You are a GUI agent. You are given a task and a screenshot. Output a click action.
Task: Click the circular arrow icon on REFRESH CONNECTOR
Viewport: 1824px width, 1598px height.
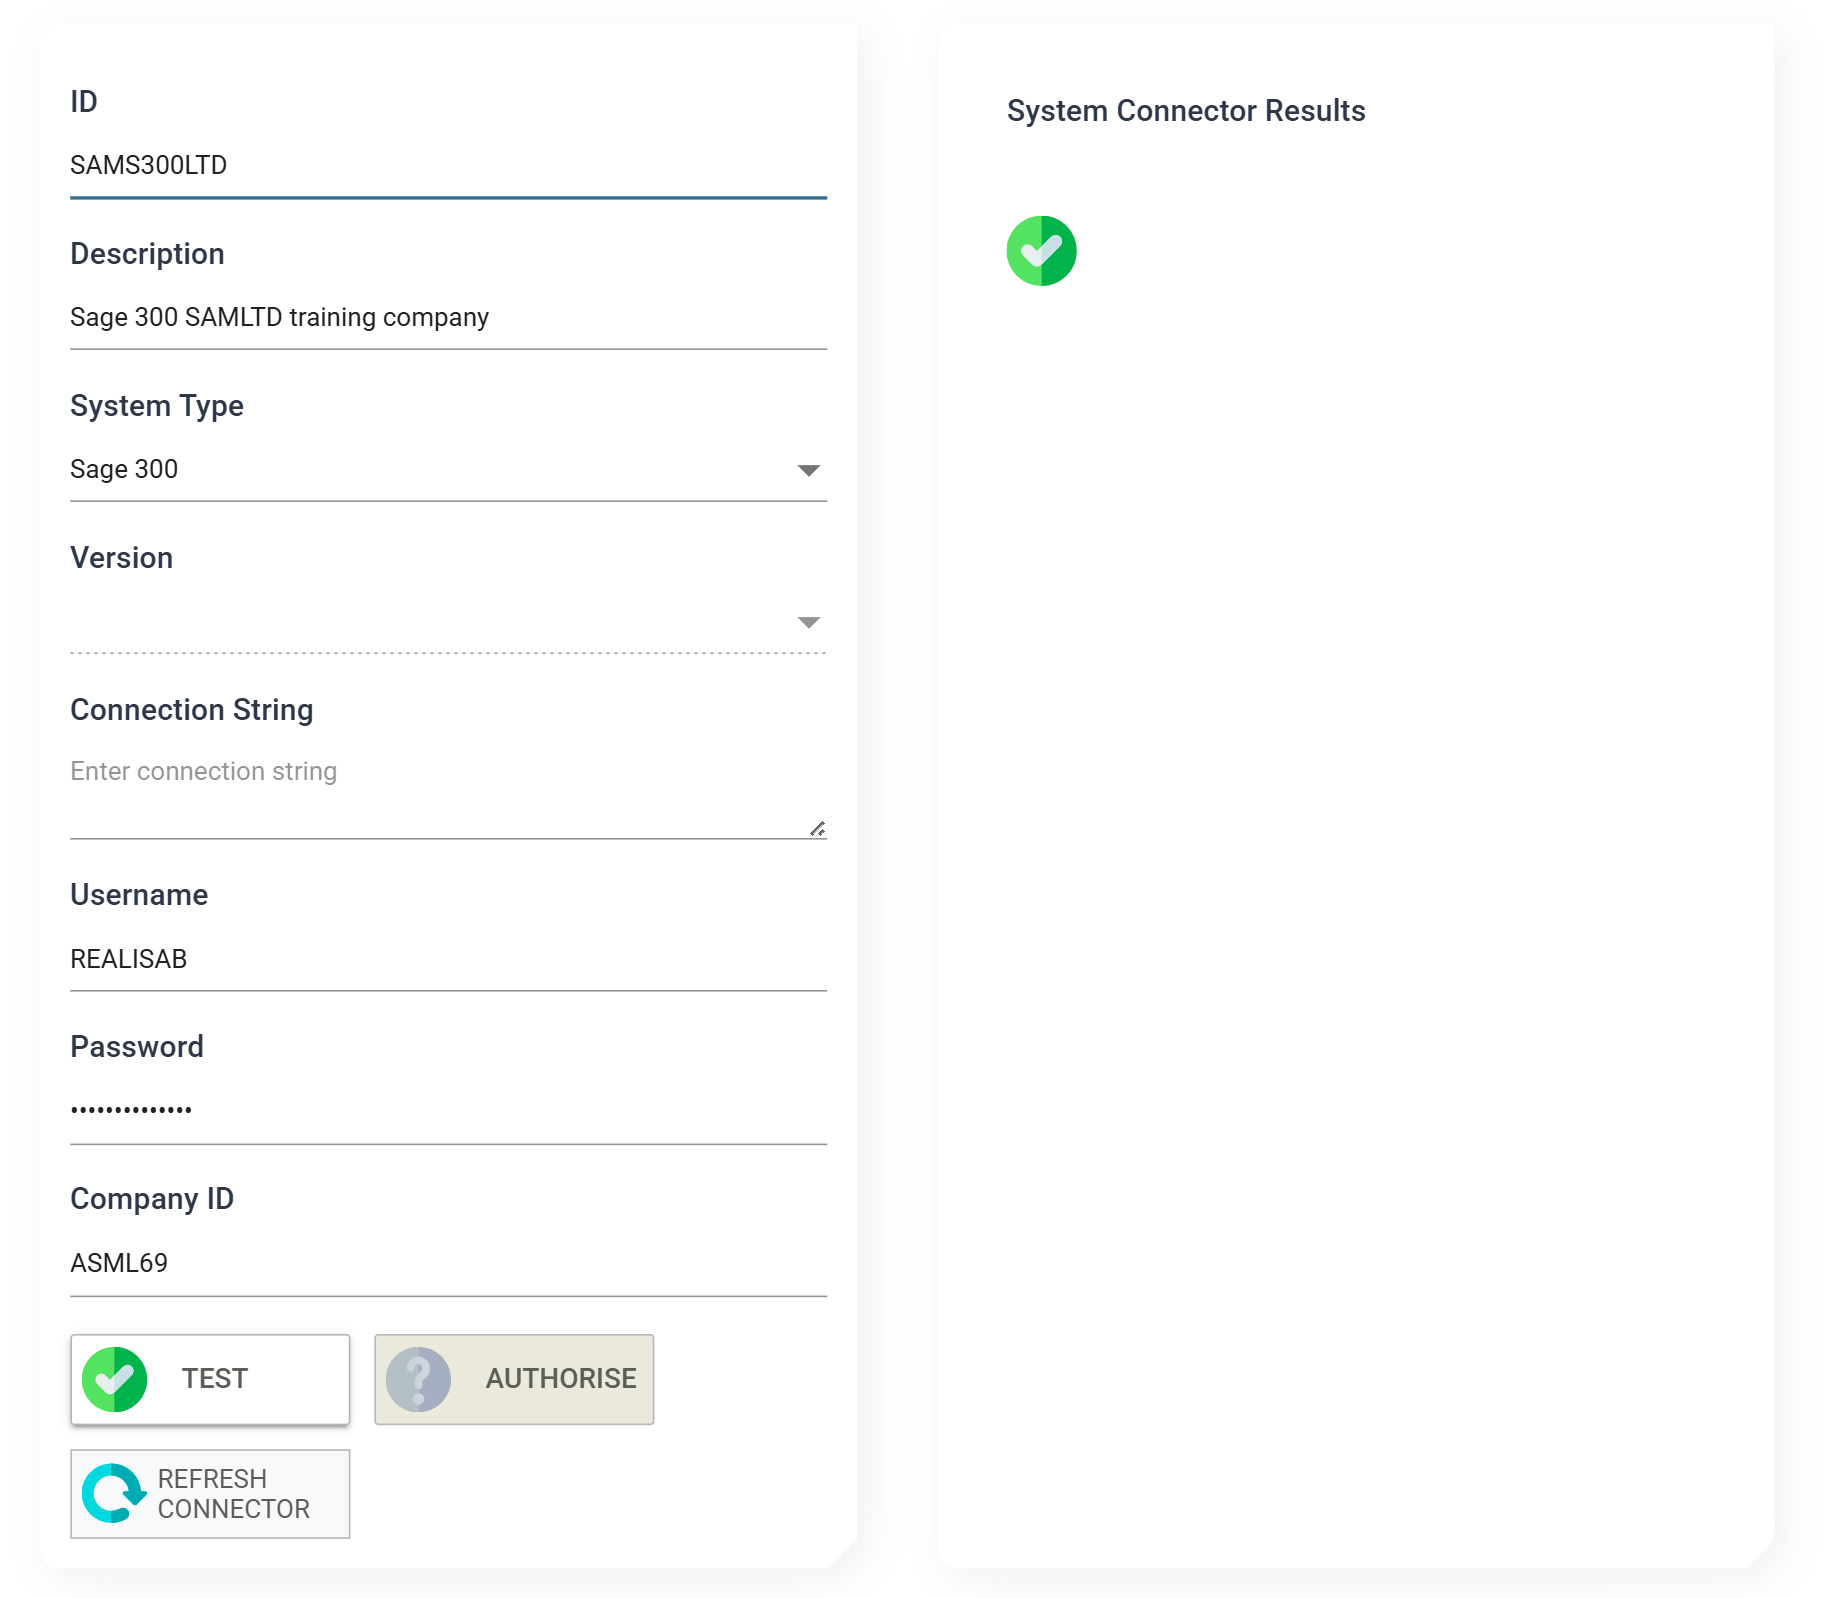tap(114, 1493)
